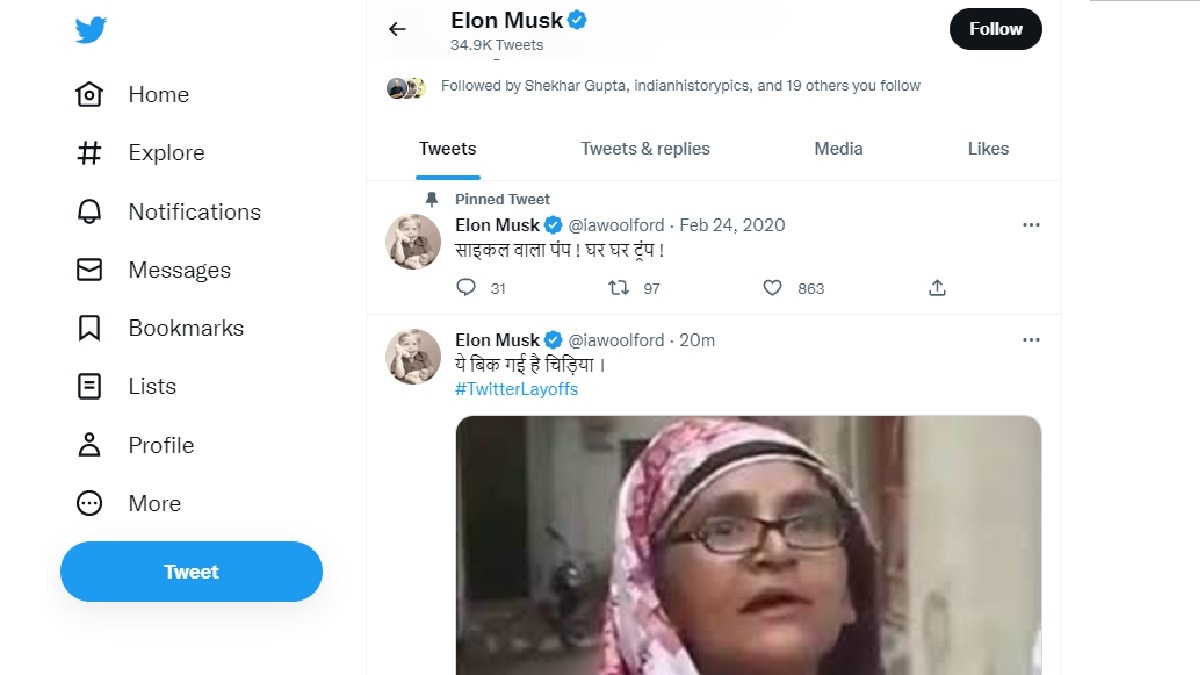This screenshot has height=675, width=1200.
Task: Share the pinned tweet
Action: pyautogui.click(x=937, y=287)
